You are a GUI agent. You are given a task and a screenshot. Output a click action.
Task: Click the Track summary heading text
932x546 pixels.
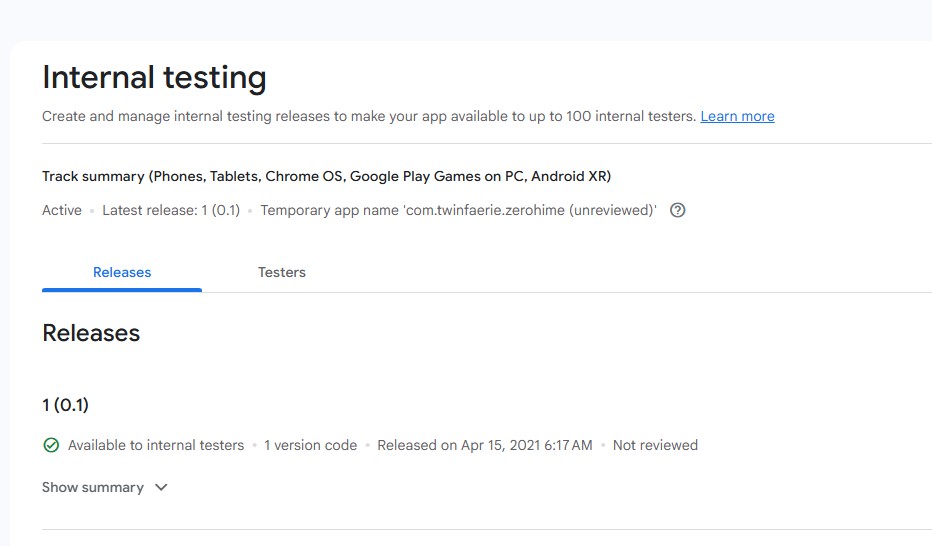326,176
